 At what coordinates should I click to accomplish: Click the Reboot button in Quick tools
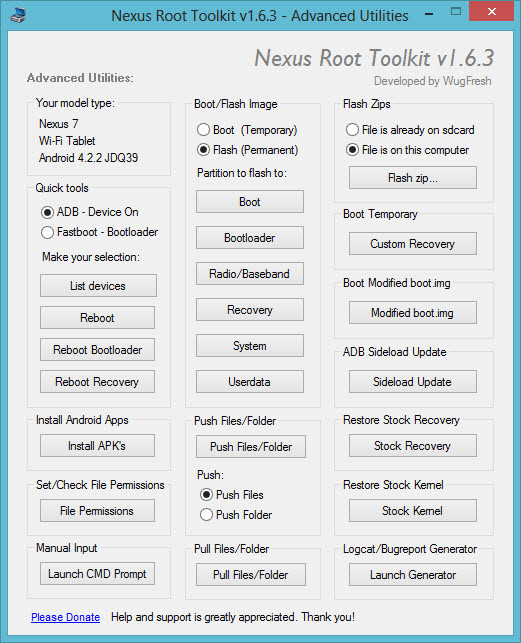tap(97, 318)
